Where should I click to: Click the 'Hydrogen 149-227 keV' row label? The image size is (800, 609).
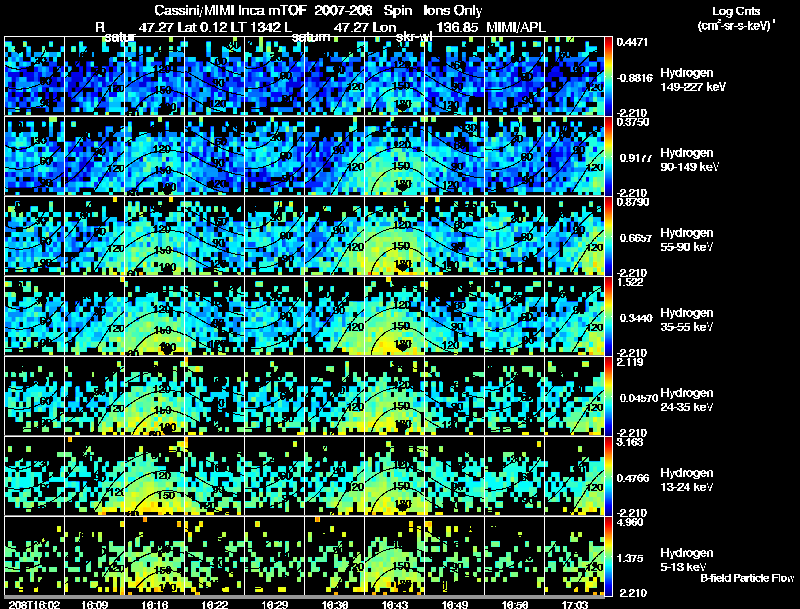(693, 80)
